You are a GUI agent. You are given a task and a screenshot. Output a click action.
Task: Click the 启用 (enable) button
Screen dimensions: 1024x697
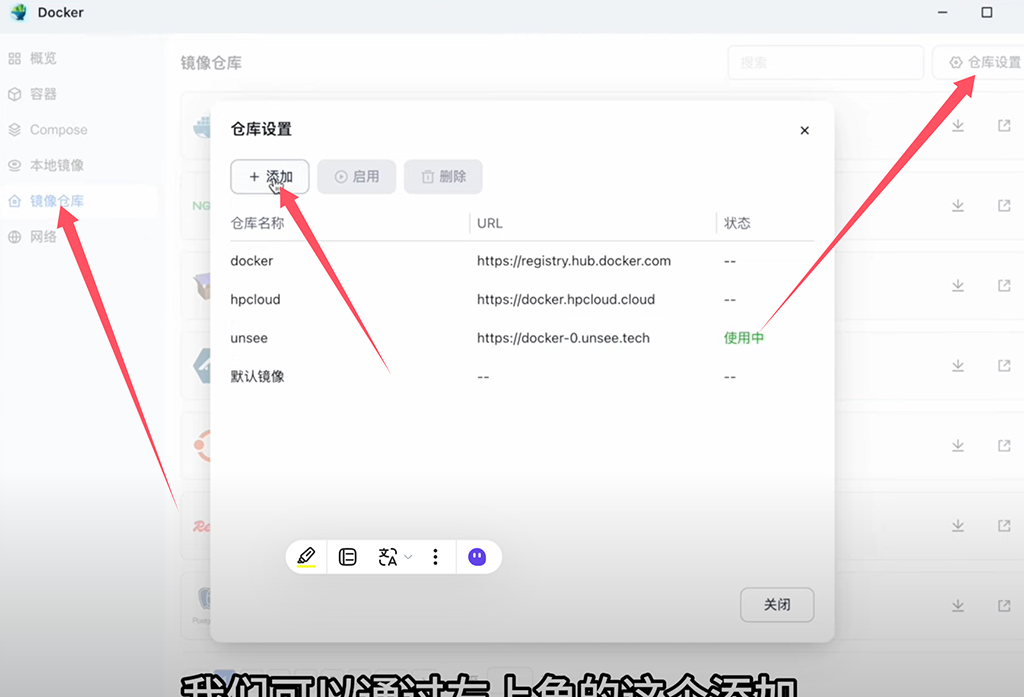pos(357,176)
